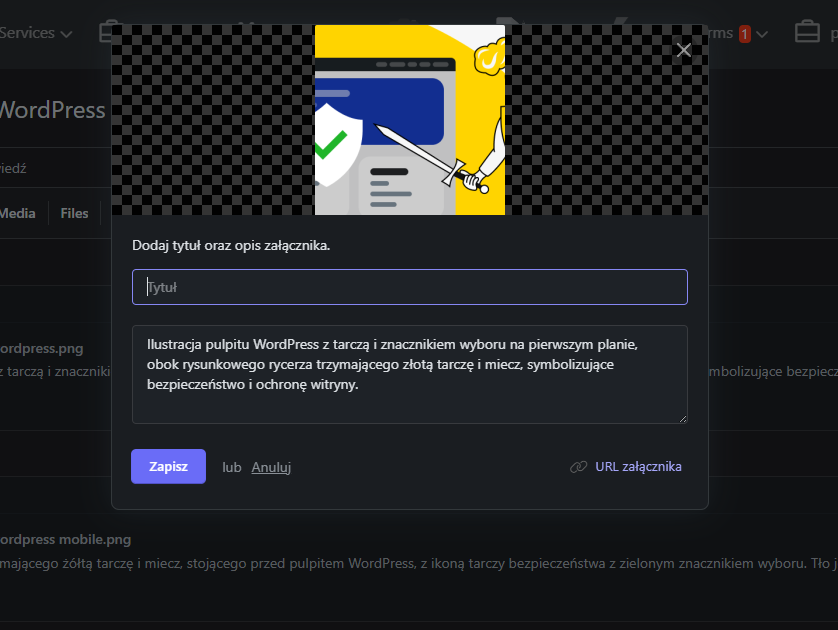Click the description textarea resize handle
This screenshot has width=838, height=630.
click(682, 418)
